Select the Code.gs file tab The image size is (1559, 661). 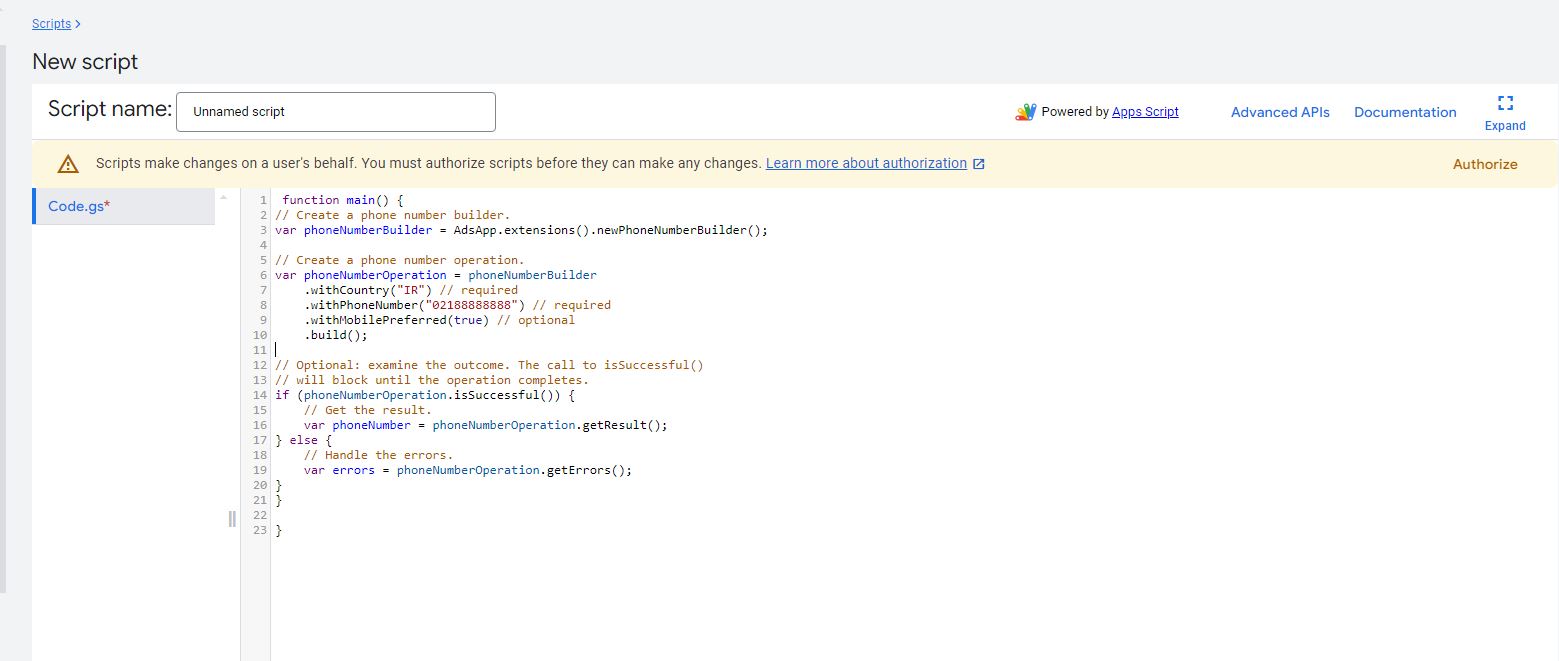point(80,206)
